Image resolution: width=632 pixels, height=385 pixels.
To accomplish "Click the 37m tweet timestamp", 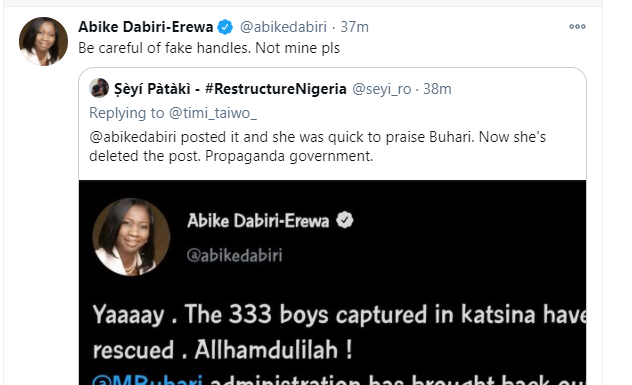I will [354, 27].
